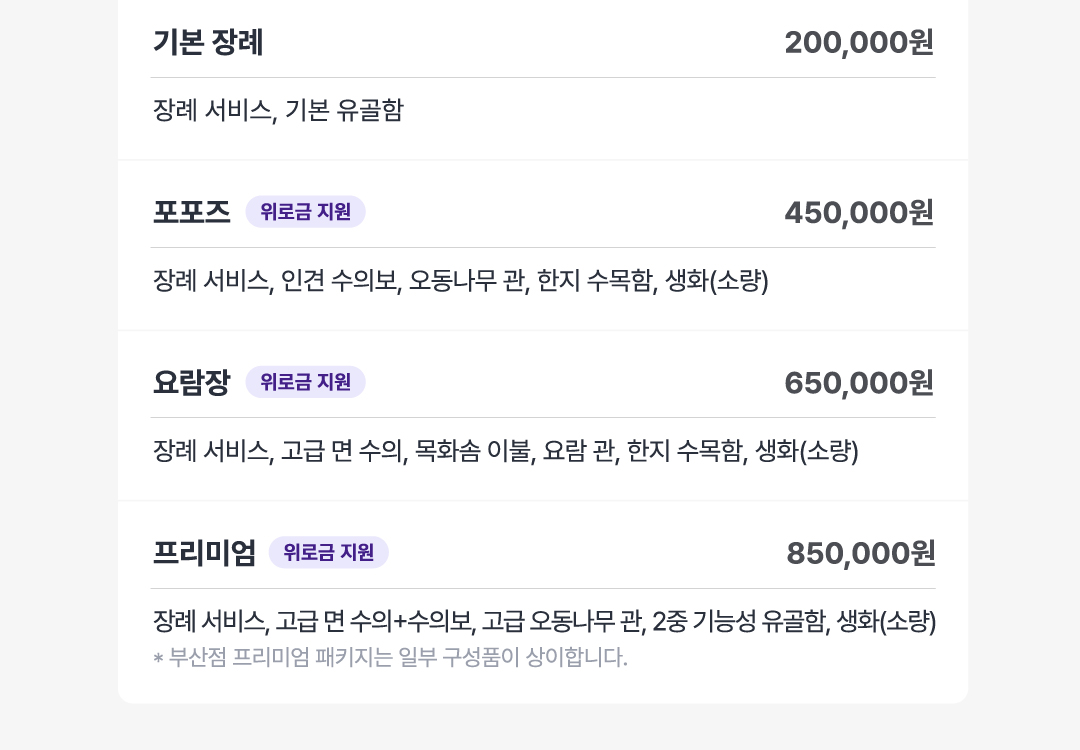Screen dimensions: 1080x750
Task: Click 고급 오동나무 관 in 프리미엄 row
Action: (x=563, y=621)
